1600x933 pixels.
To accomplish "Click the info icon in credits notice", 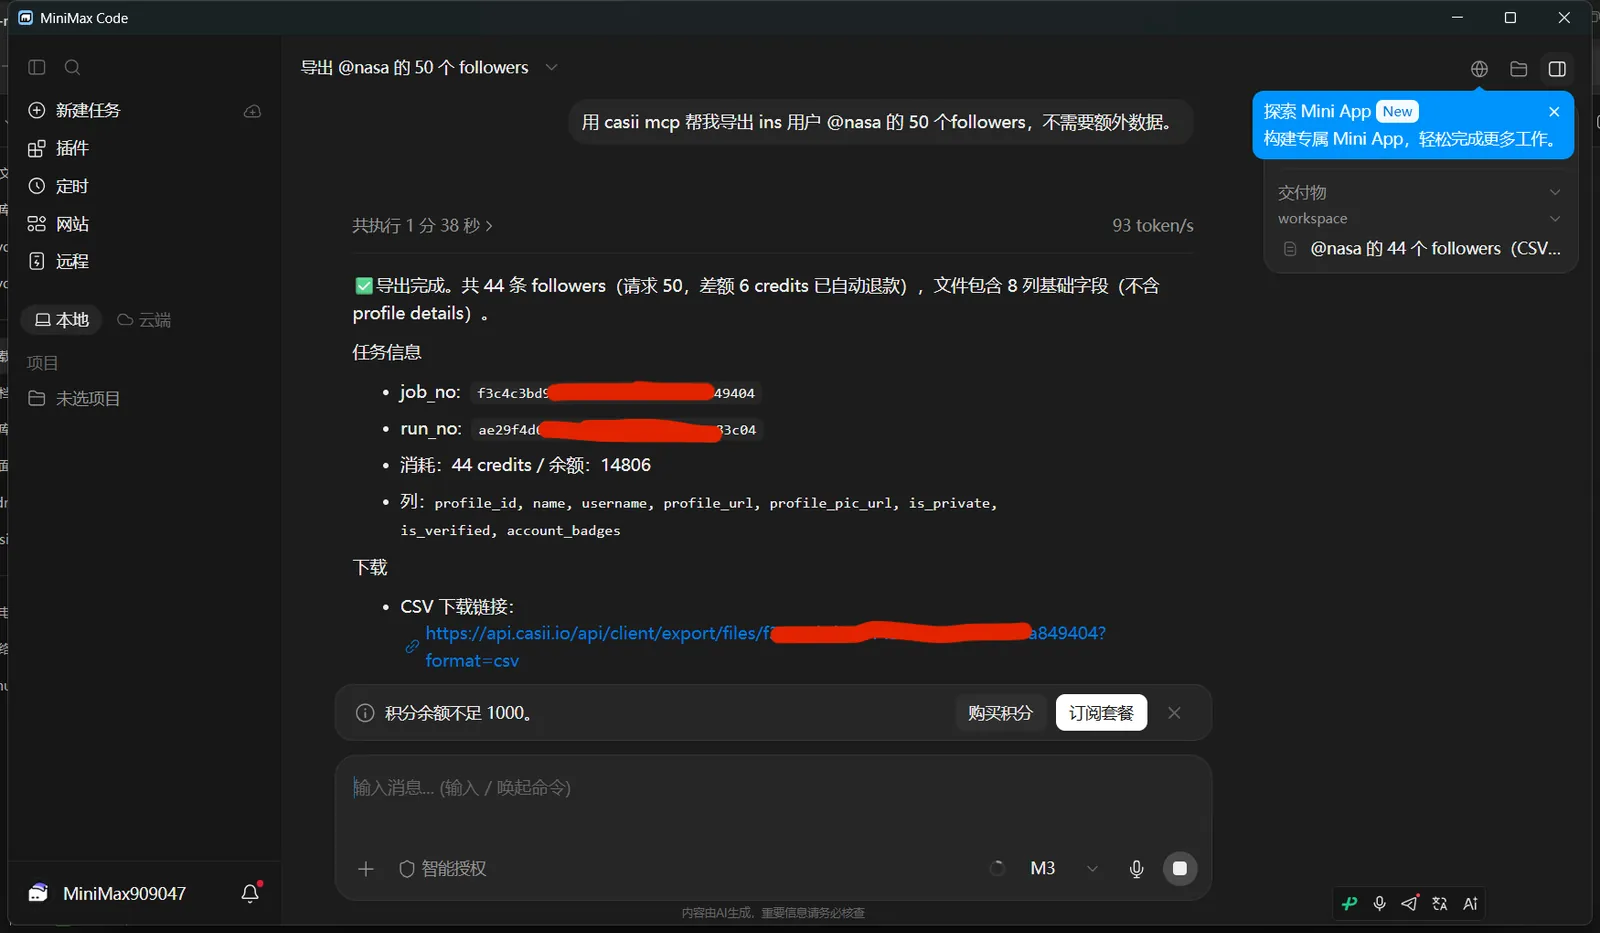I will pos(365,713).
